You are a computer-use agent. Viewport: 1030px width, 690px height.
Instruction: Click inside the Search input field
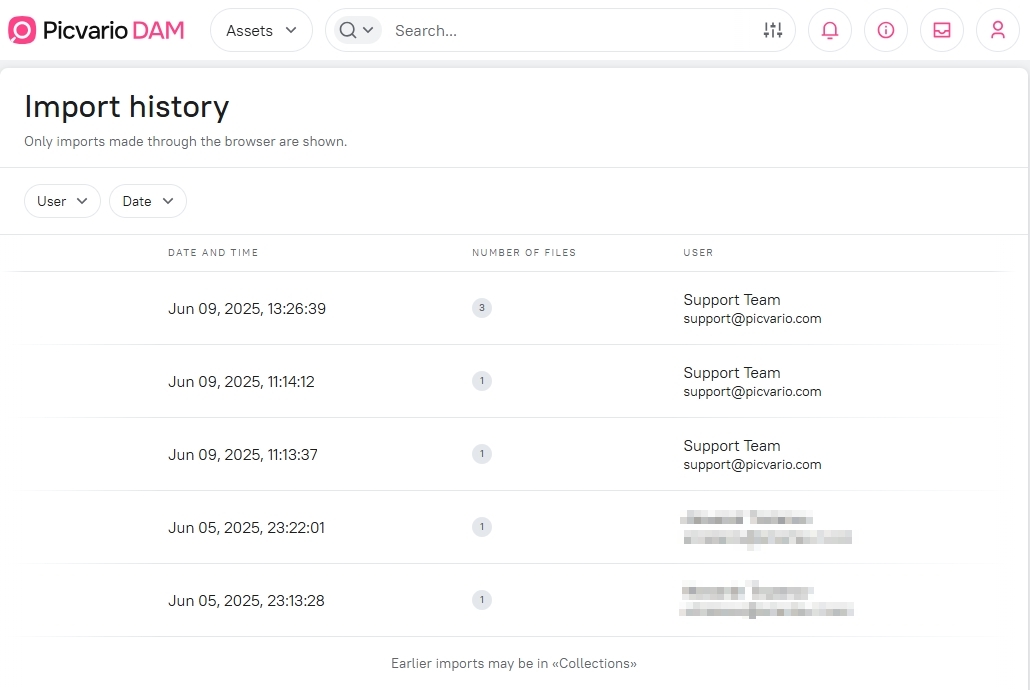pyautogui.click(x=570, y=30)
